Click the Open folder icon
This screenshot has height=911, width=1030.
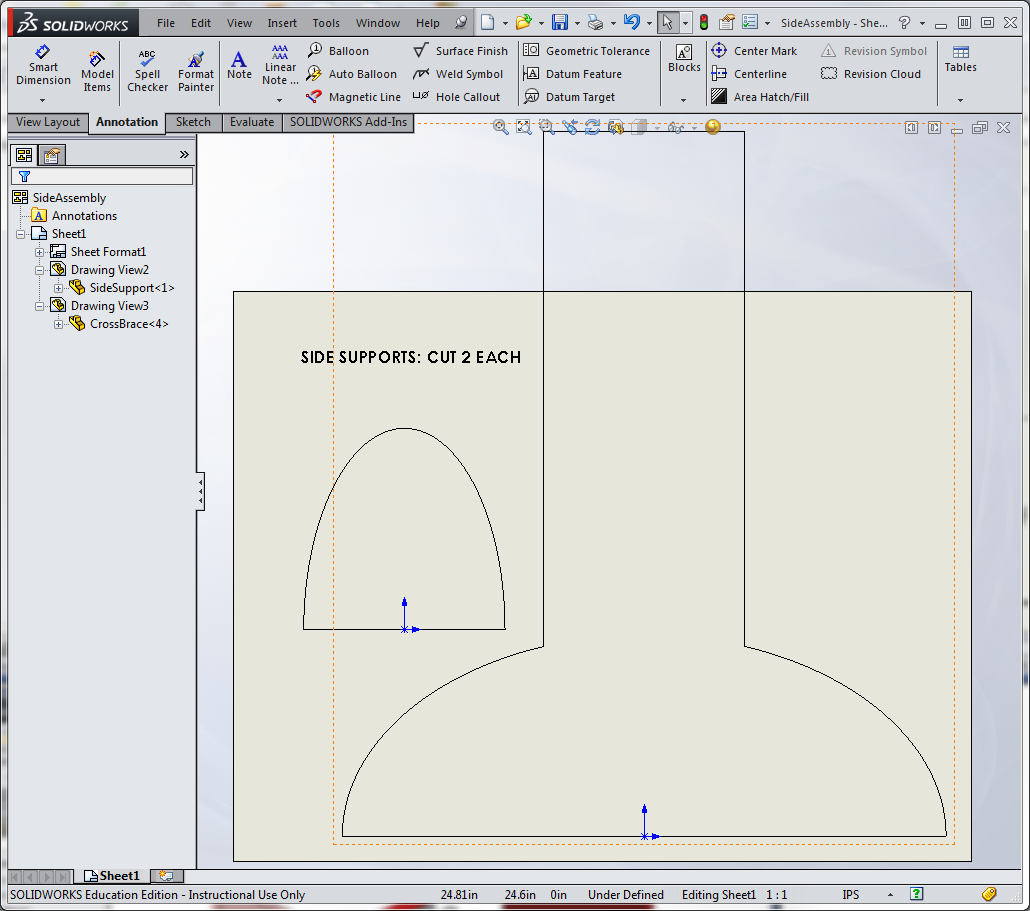point(524,22)
